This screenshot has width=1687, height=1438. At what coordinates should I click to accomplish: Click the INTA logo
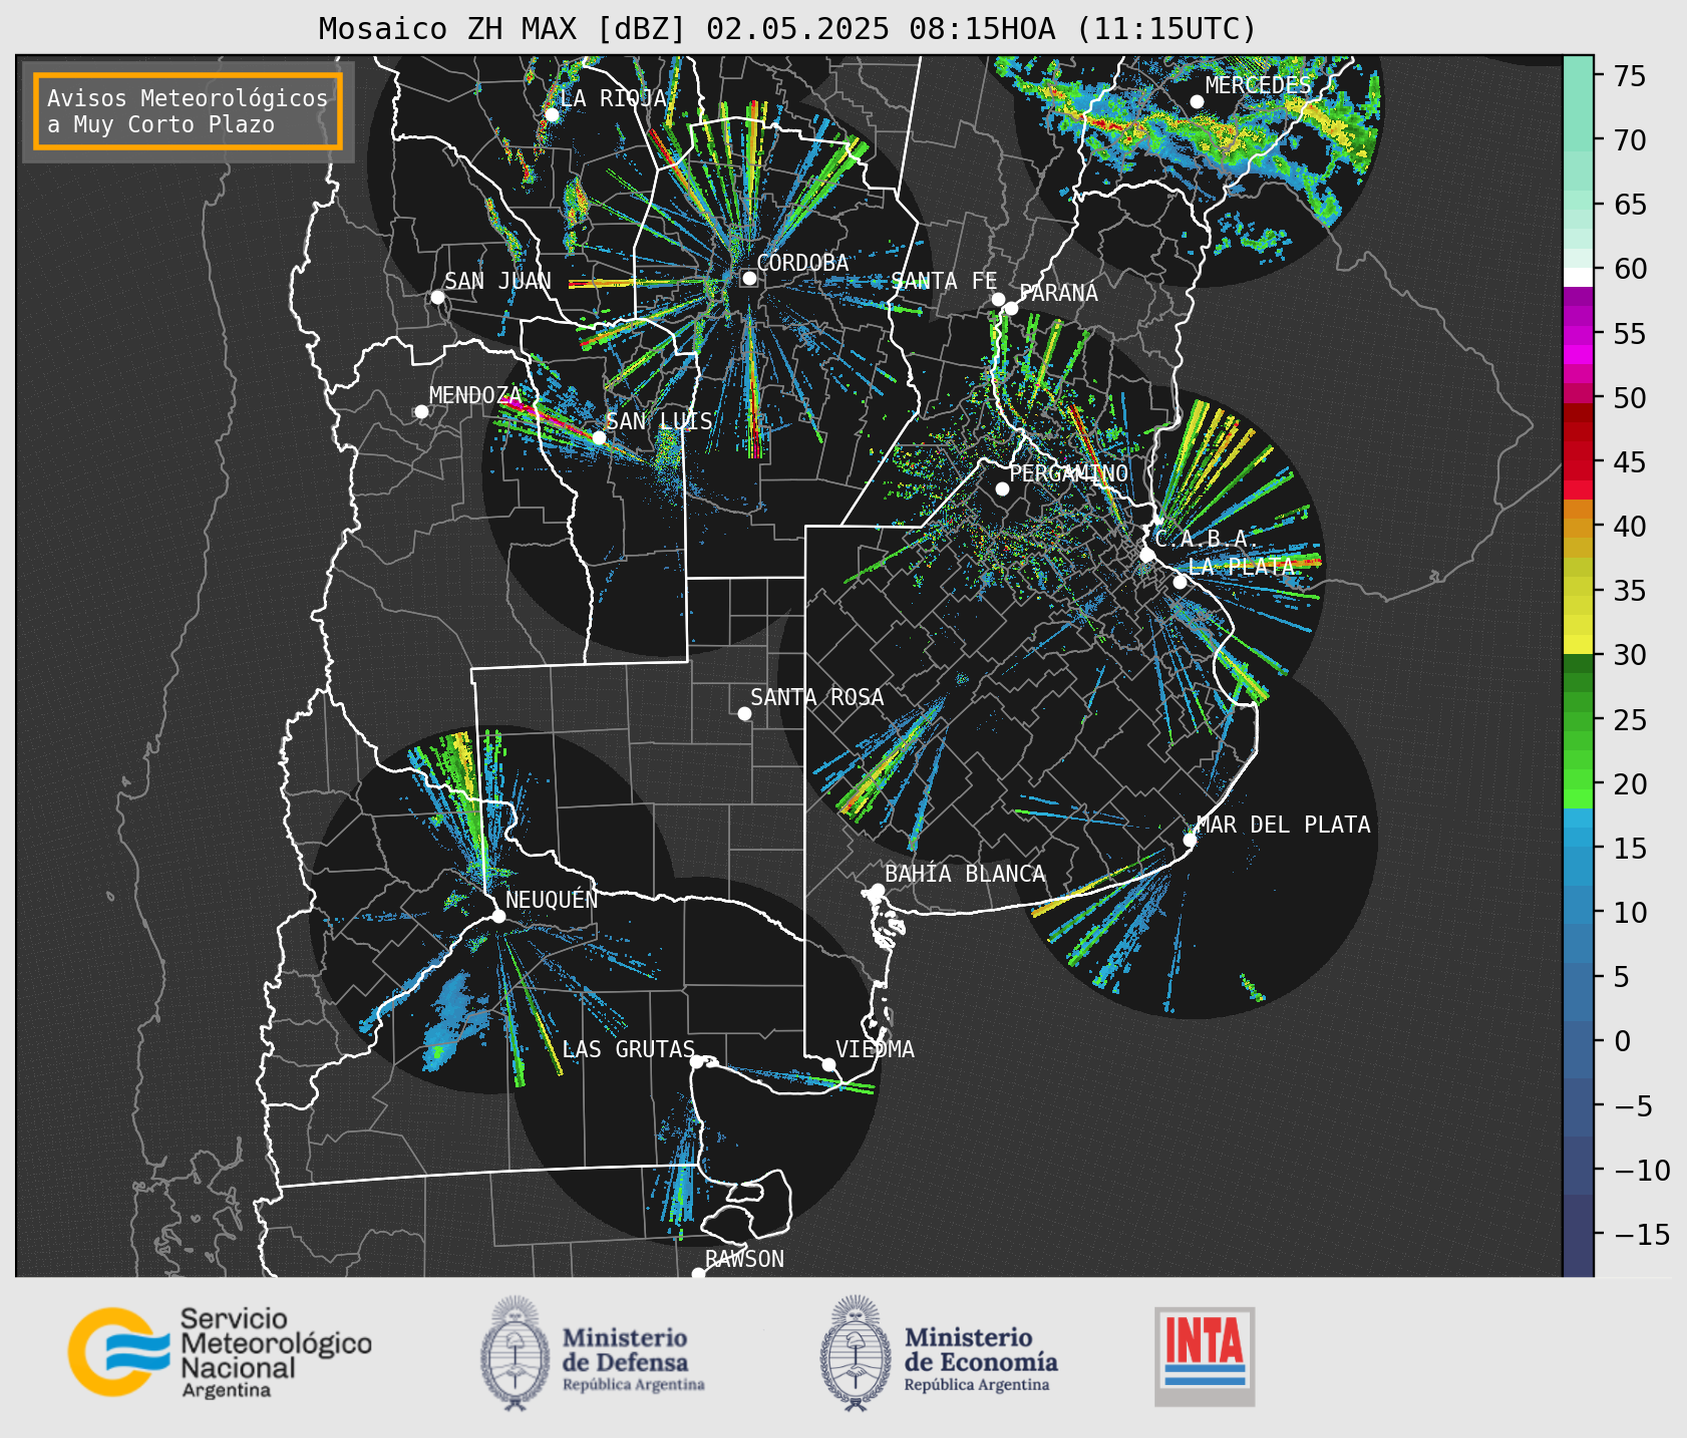click(1205, 1356)
